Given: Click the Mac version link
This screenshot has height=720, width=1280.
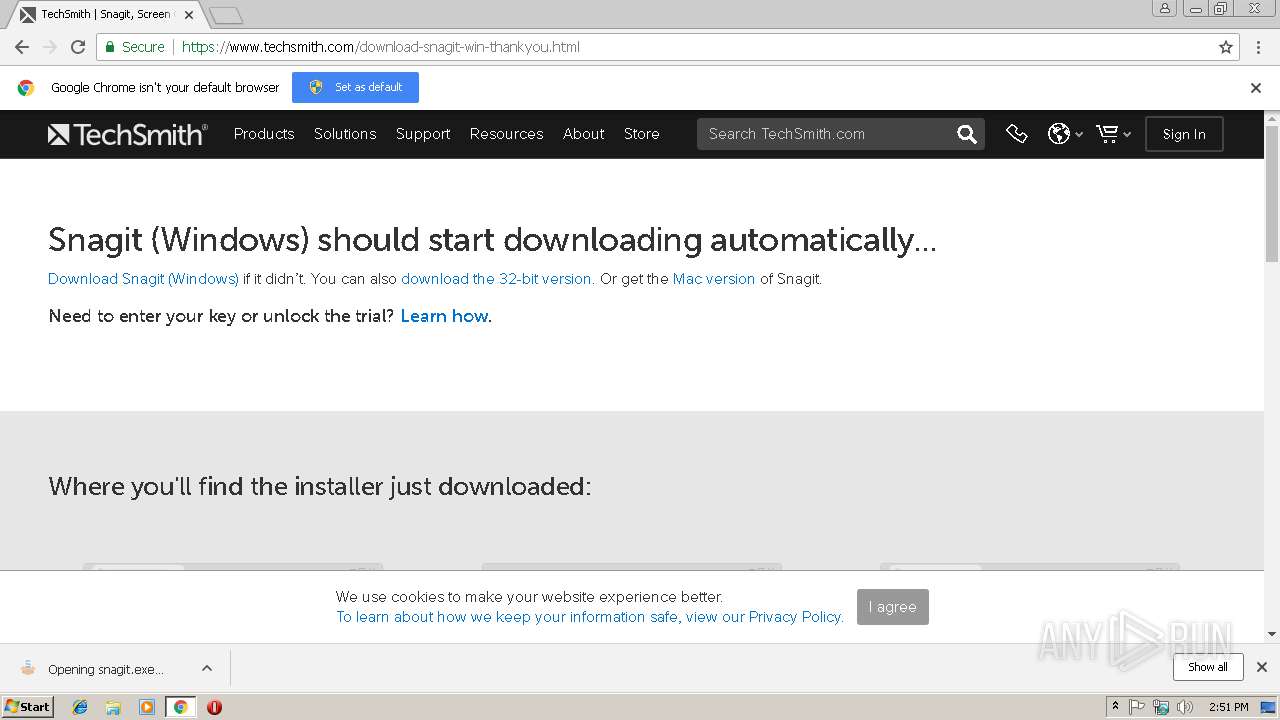Looking at the screenshot, I should click(714, 279).
